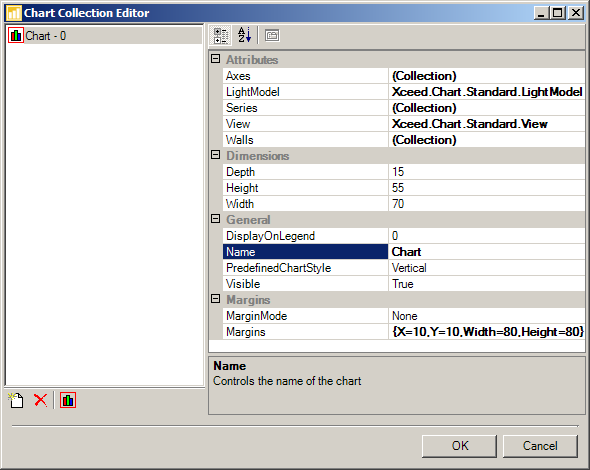
Task: Switch property grid to Categorized view
Action: coord(220,36)
